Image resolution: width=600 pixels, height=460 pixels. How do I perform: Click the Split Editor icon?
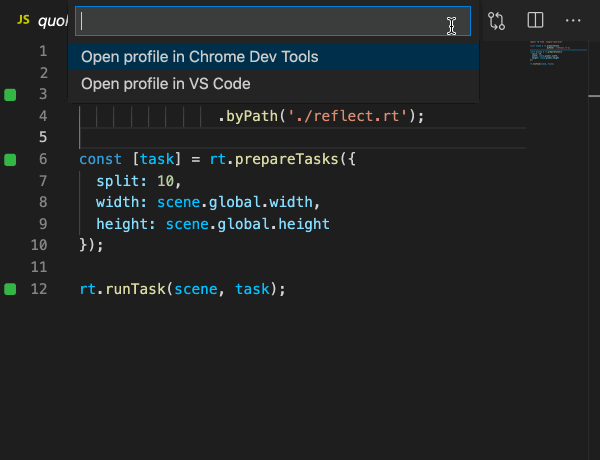(x=535, y=20)
